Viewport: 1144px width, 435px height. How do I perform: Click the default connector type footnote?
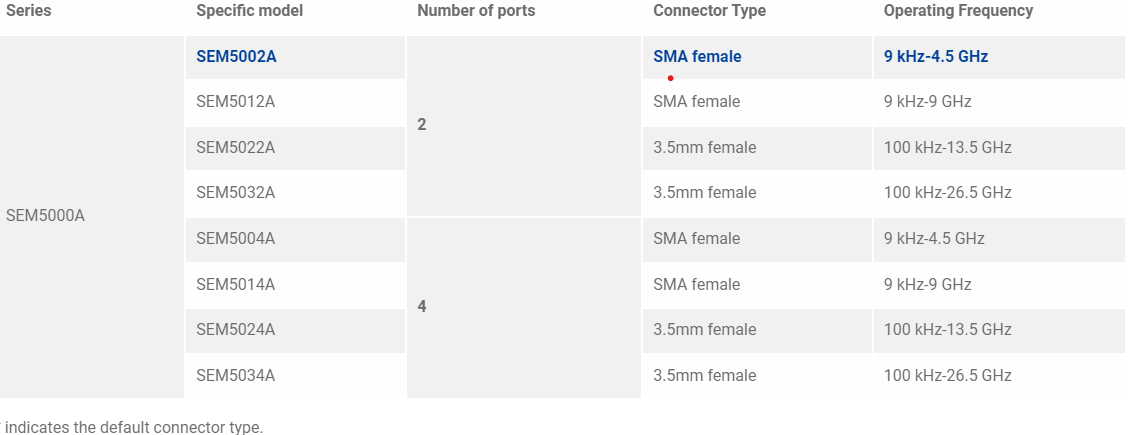131,427
